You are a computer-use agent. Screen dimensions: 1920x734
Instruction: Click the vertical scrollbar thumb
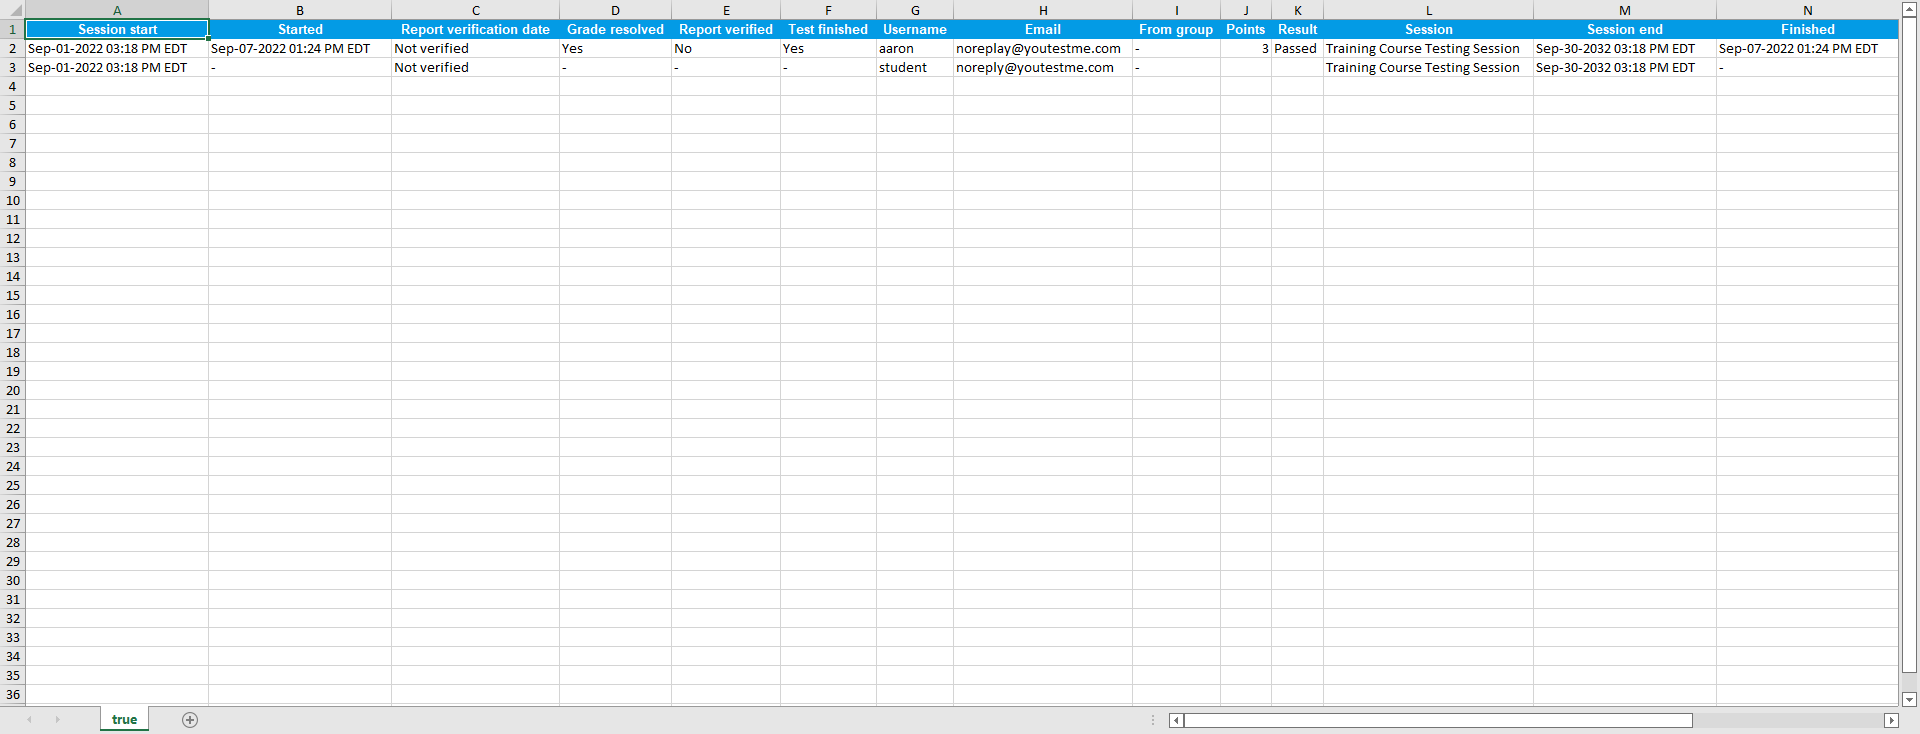pos(1909,345)
